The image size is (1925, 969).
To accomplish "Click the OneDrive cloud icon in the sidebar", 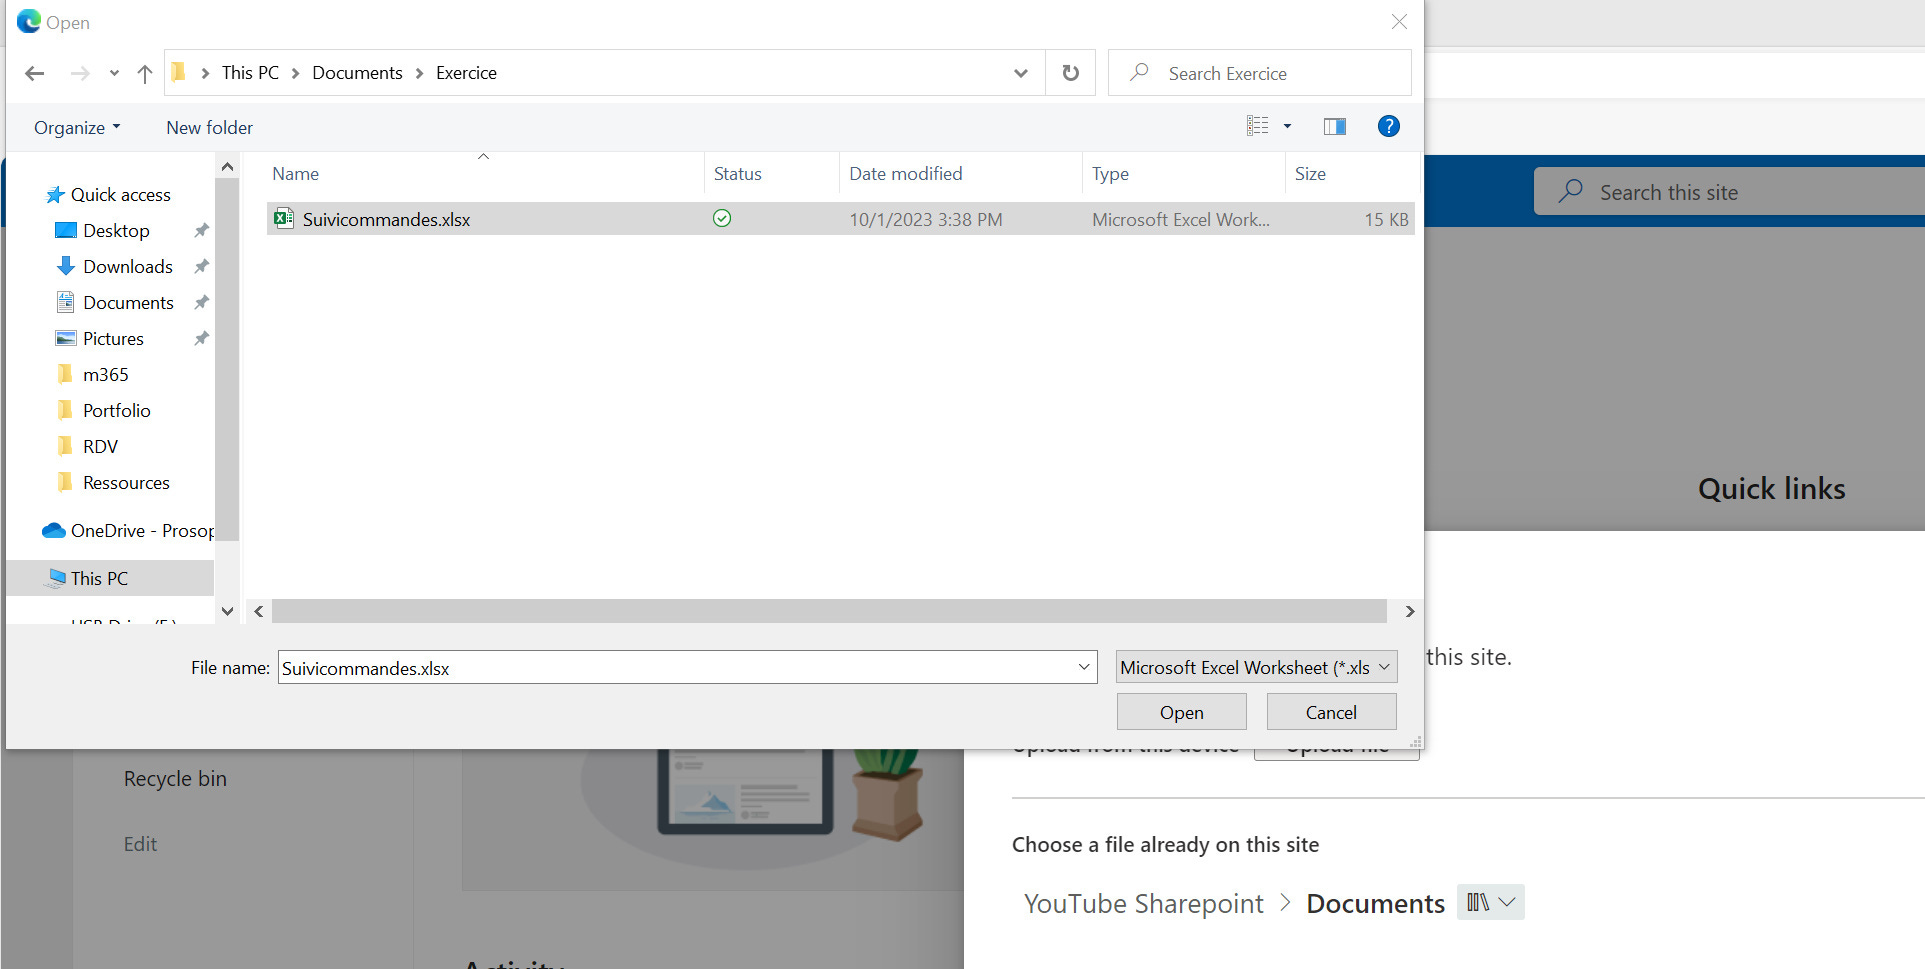I will click(x=52, y=530).
